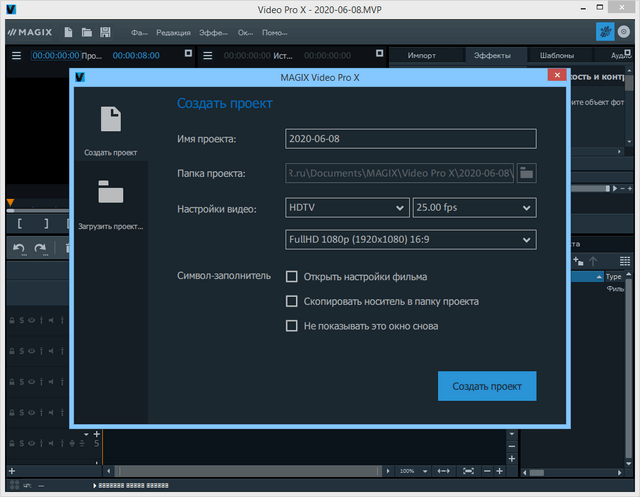Select the Load project folder icon in dialog
640x497 pixels.
point(110,192)
